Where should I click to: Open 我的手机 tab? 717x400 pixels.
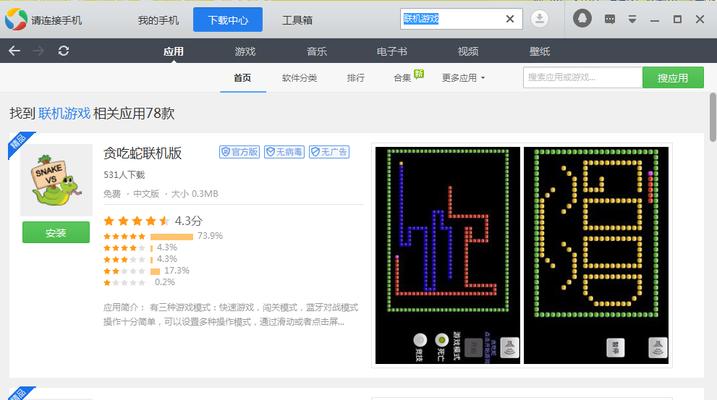(x=158, y=20)
